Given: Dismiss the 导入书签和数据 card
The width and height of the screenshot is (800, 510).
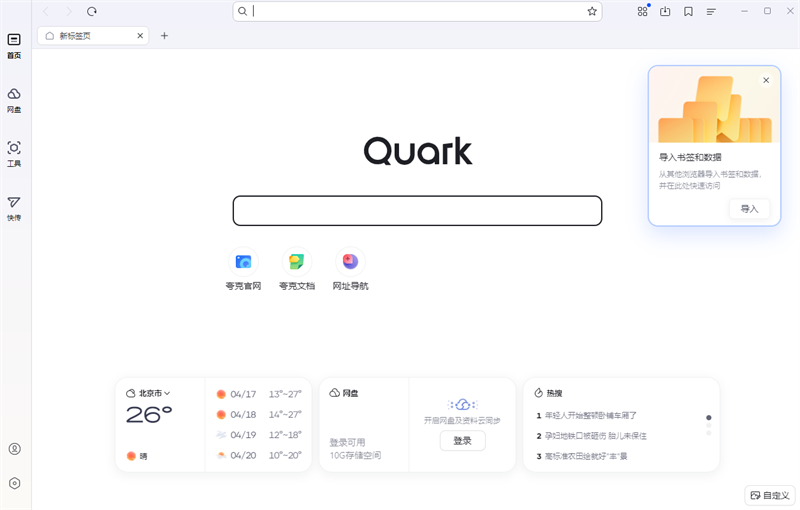Looking at the screenshot, I should click(x=766, y=80).
